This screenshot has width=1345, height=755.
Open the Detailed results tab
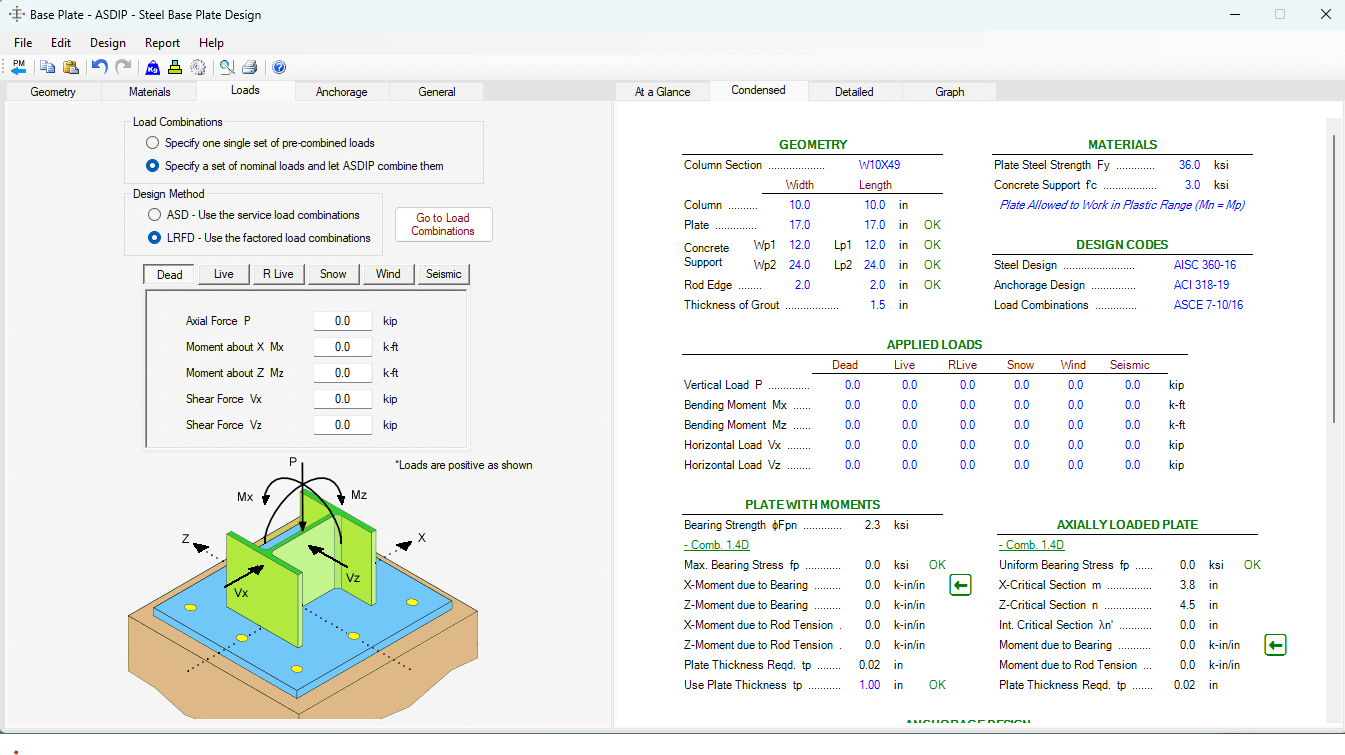[854, 92]
